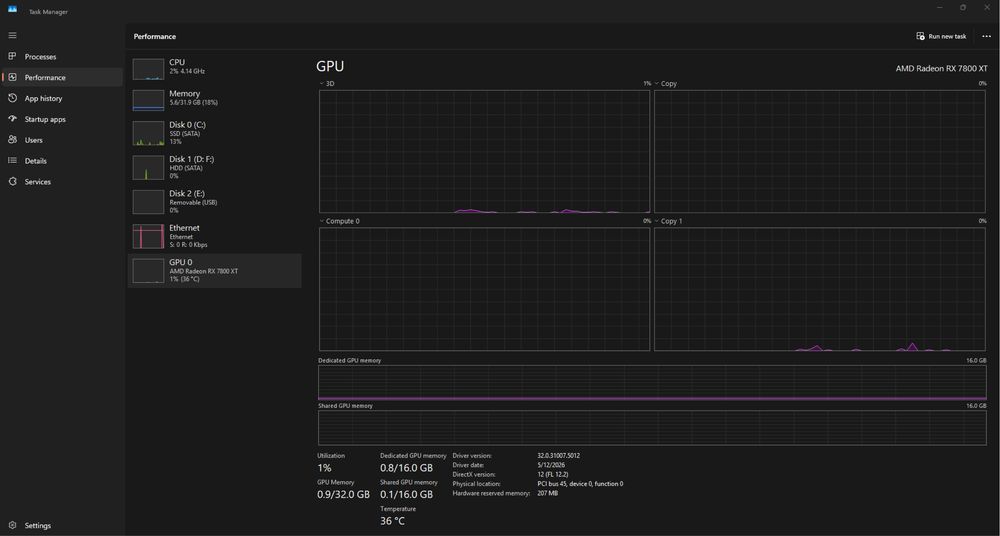The width and height of the screenshot is (1000, 536).
Task: Close the Task Manager window
Action: click(987, 7)
